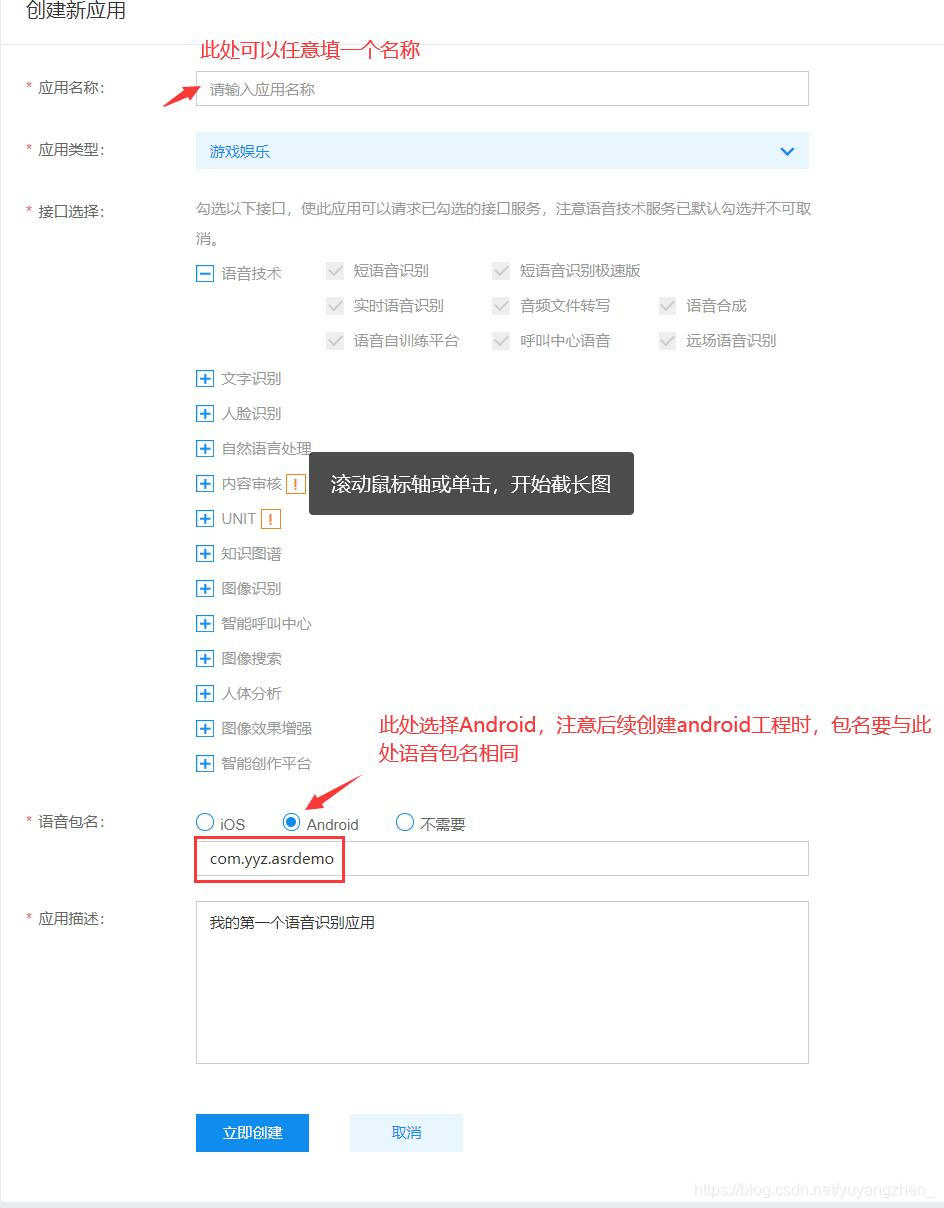Toggle the 音频文件转写 checkbox
The image size is (944, 1208).
501,305
